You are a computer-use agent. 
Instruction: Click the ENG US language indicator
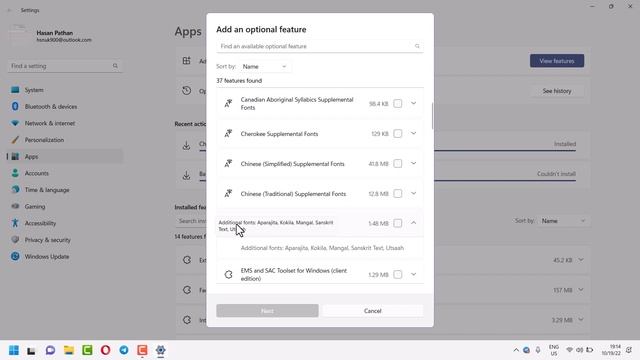[554, 350]
